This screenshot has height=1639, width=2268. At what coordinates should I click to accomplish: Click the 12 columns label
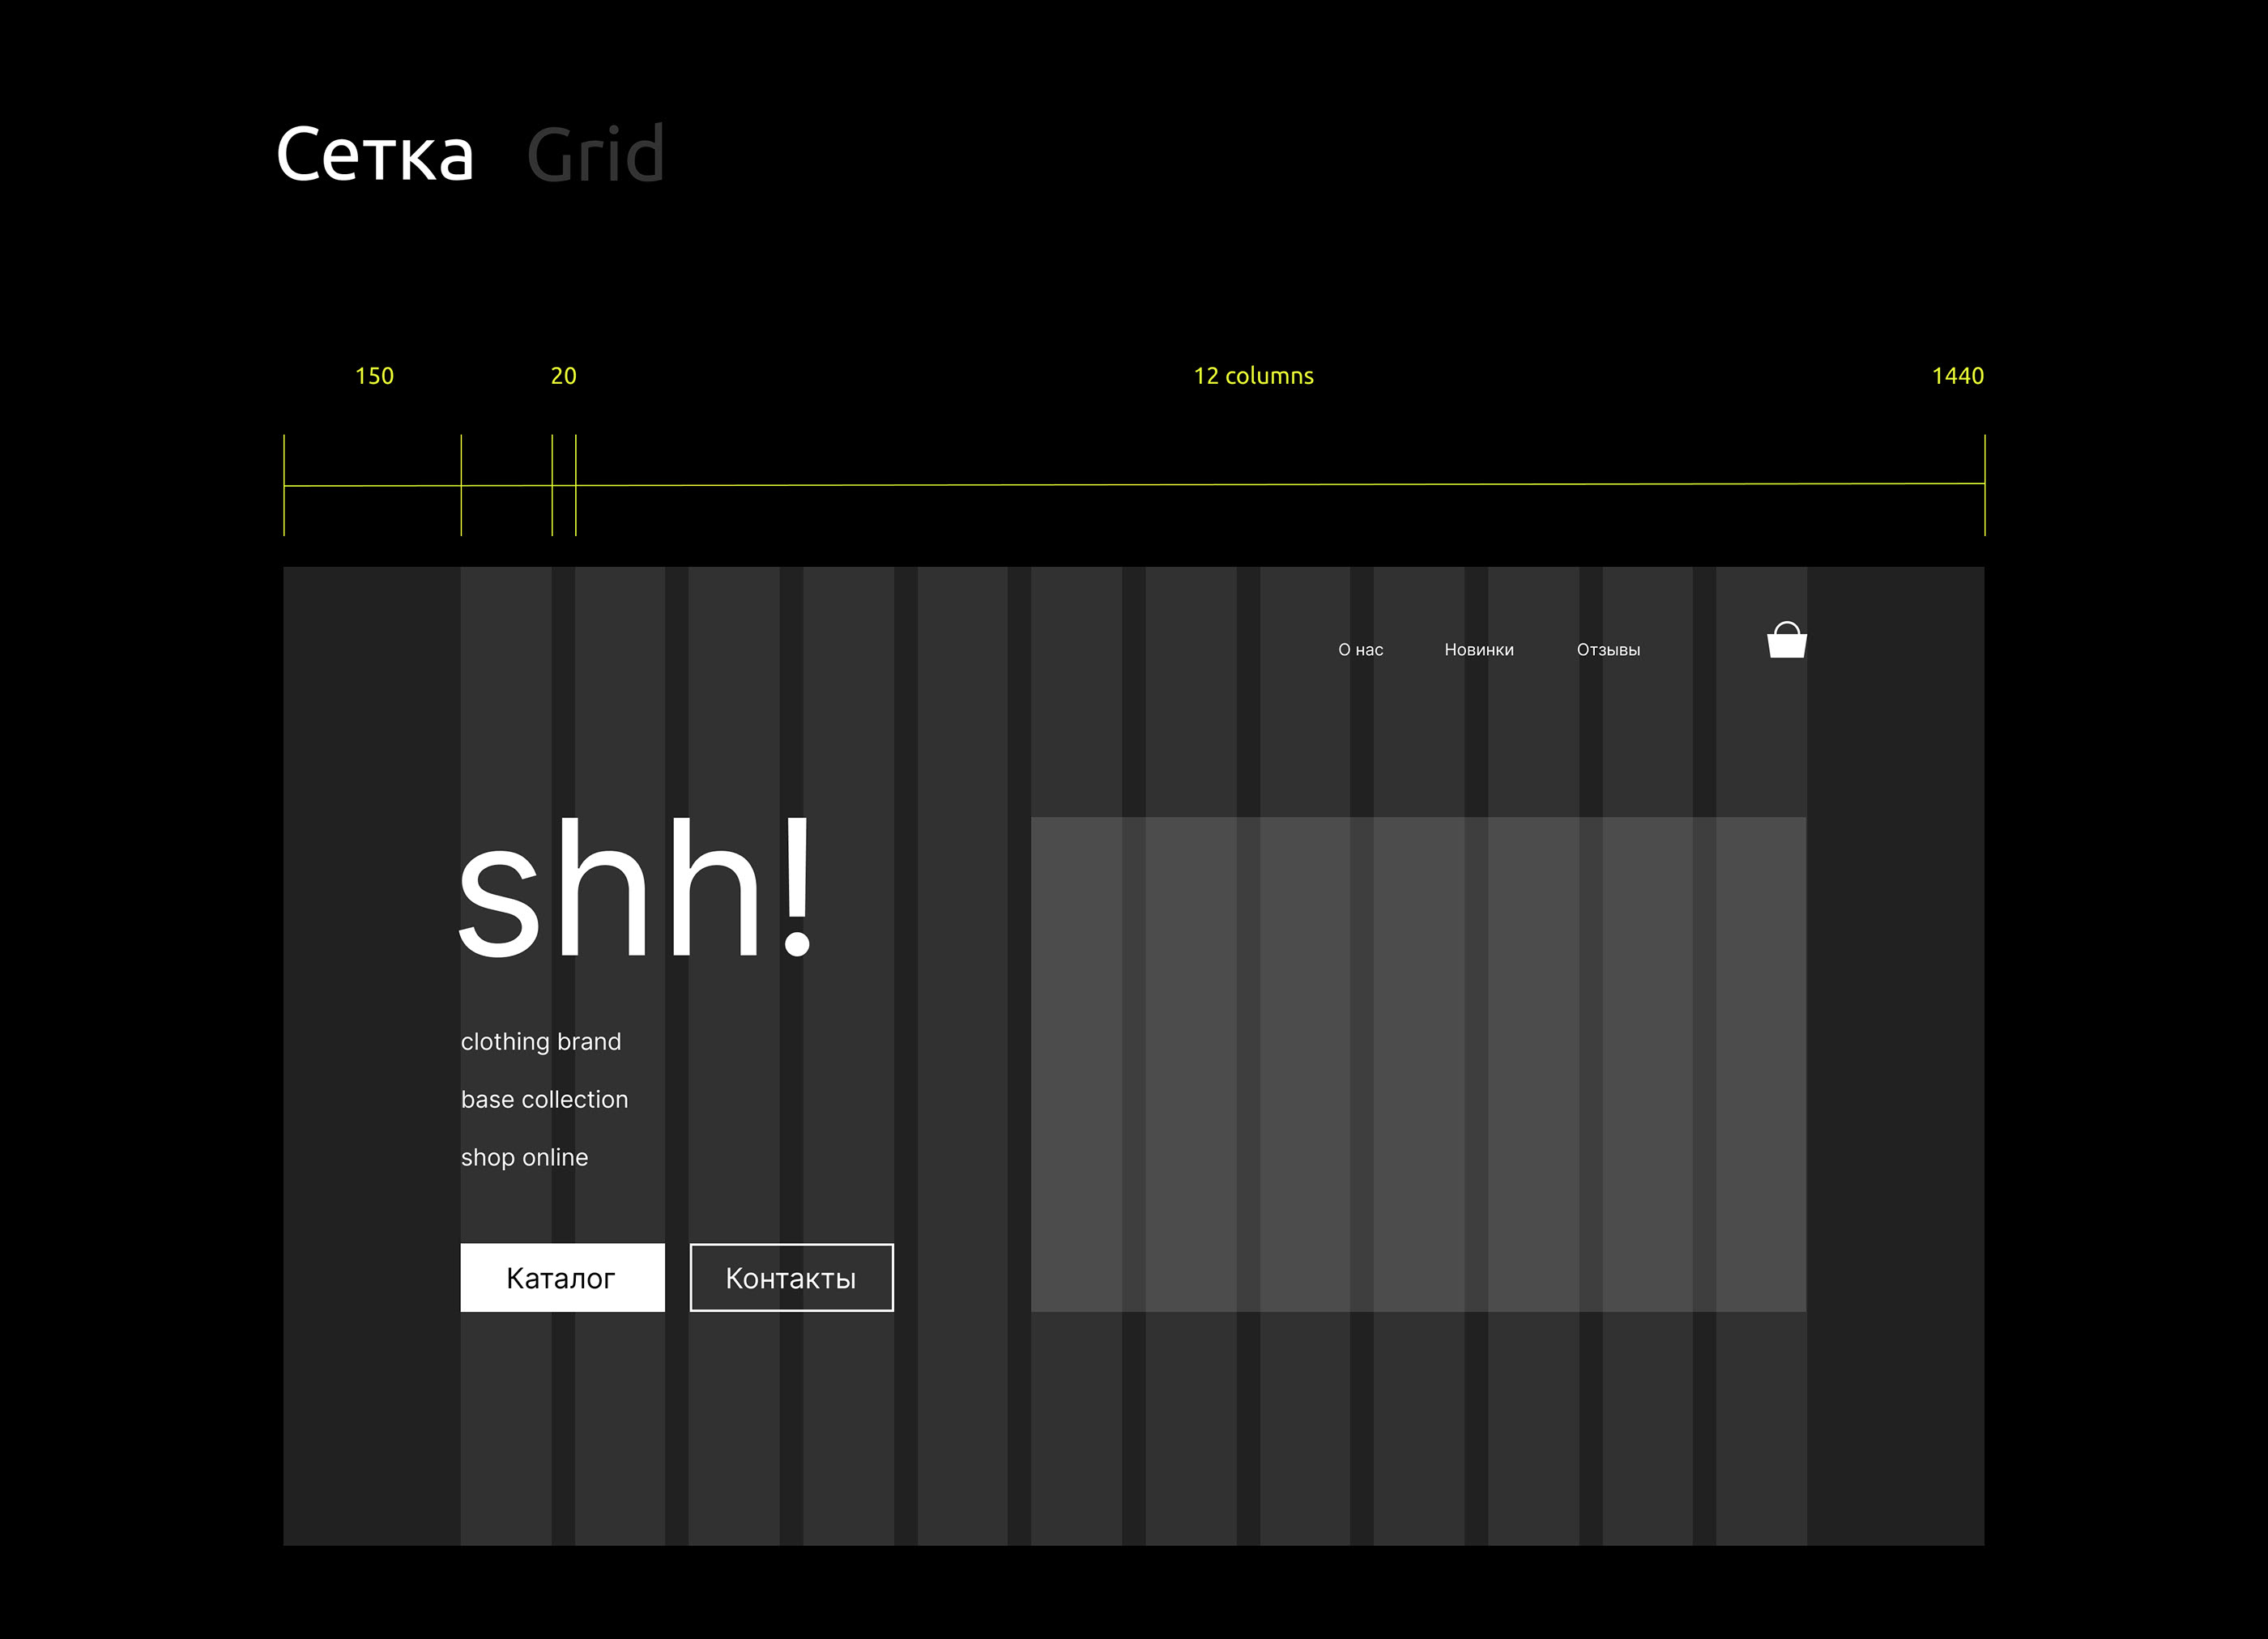(x=1253, y=376)
